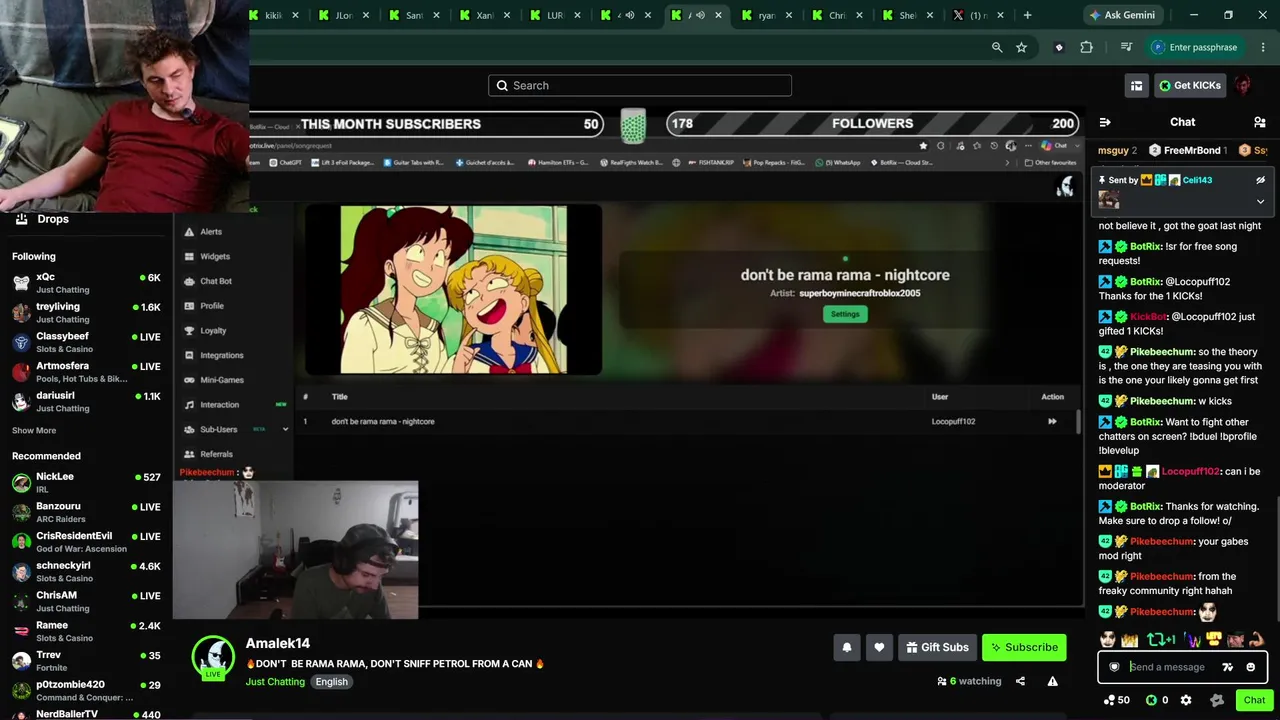This screenshot has width=1280, height=720.
Task: Click the Enter passphrase profile button
Action: (x=1194, y=47)
